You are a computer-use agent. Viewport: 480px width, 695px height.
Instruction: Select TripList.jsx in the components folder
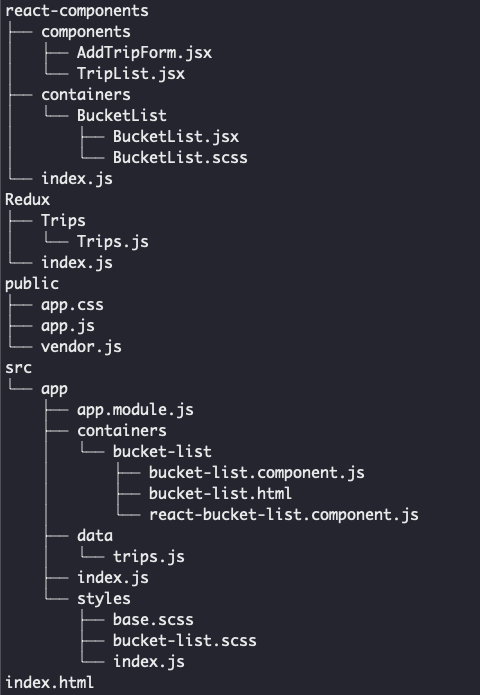131,74
